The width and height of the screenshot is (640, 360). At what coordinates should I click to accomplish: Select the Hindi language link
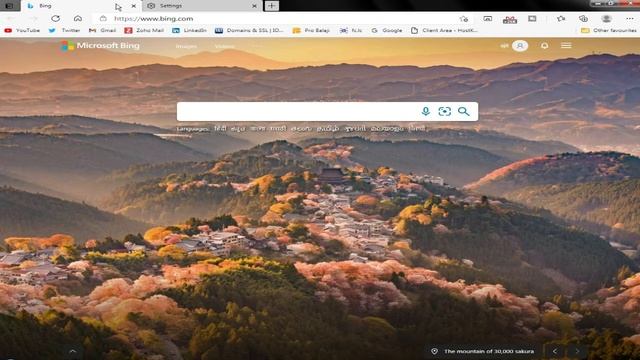220,129
